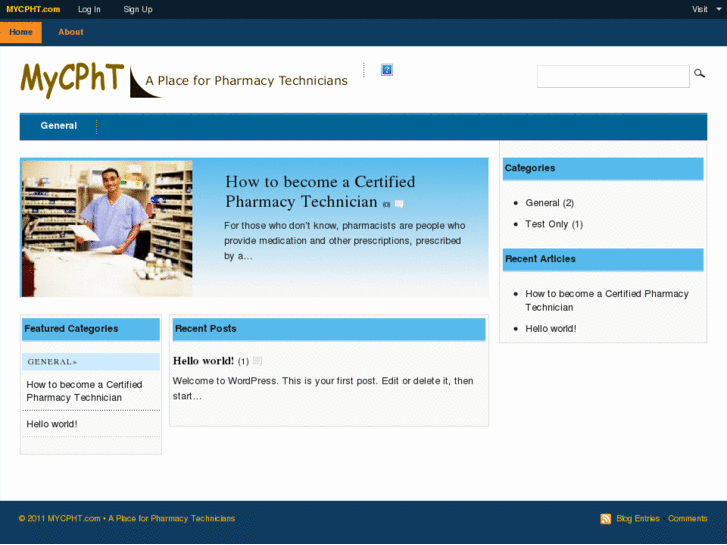
Task: Open Certified Pharmacy Technician under Featured Categories
Action: coord(84,391)
